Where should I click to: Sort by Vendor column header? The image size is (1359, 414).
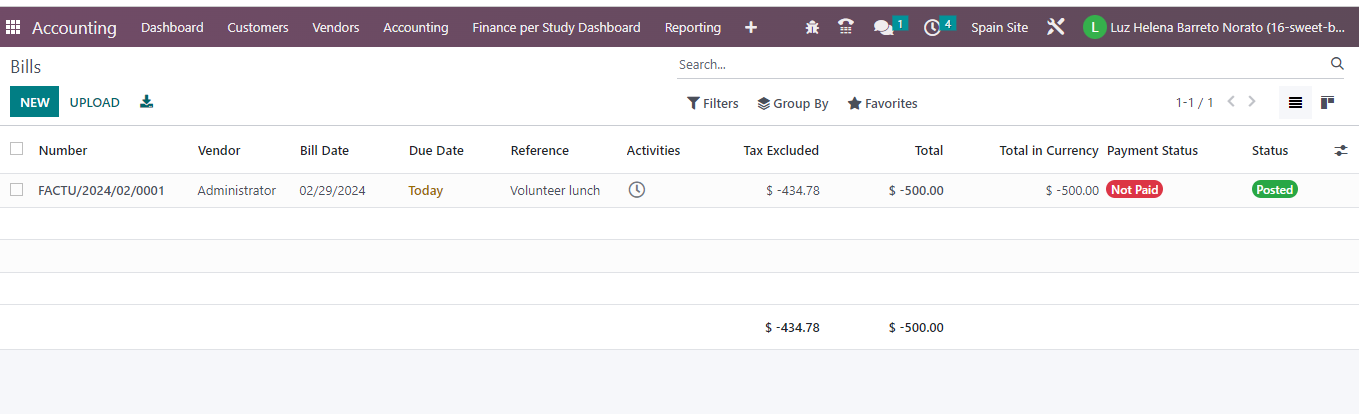(219, 151)
